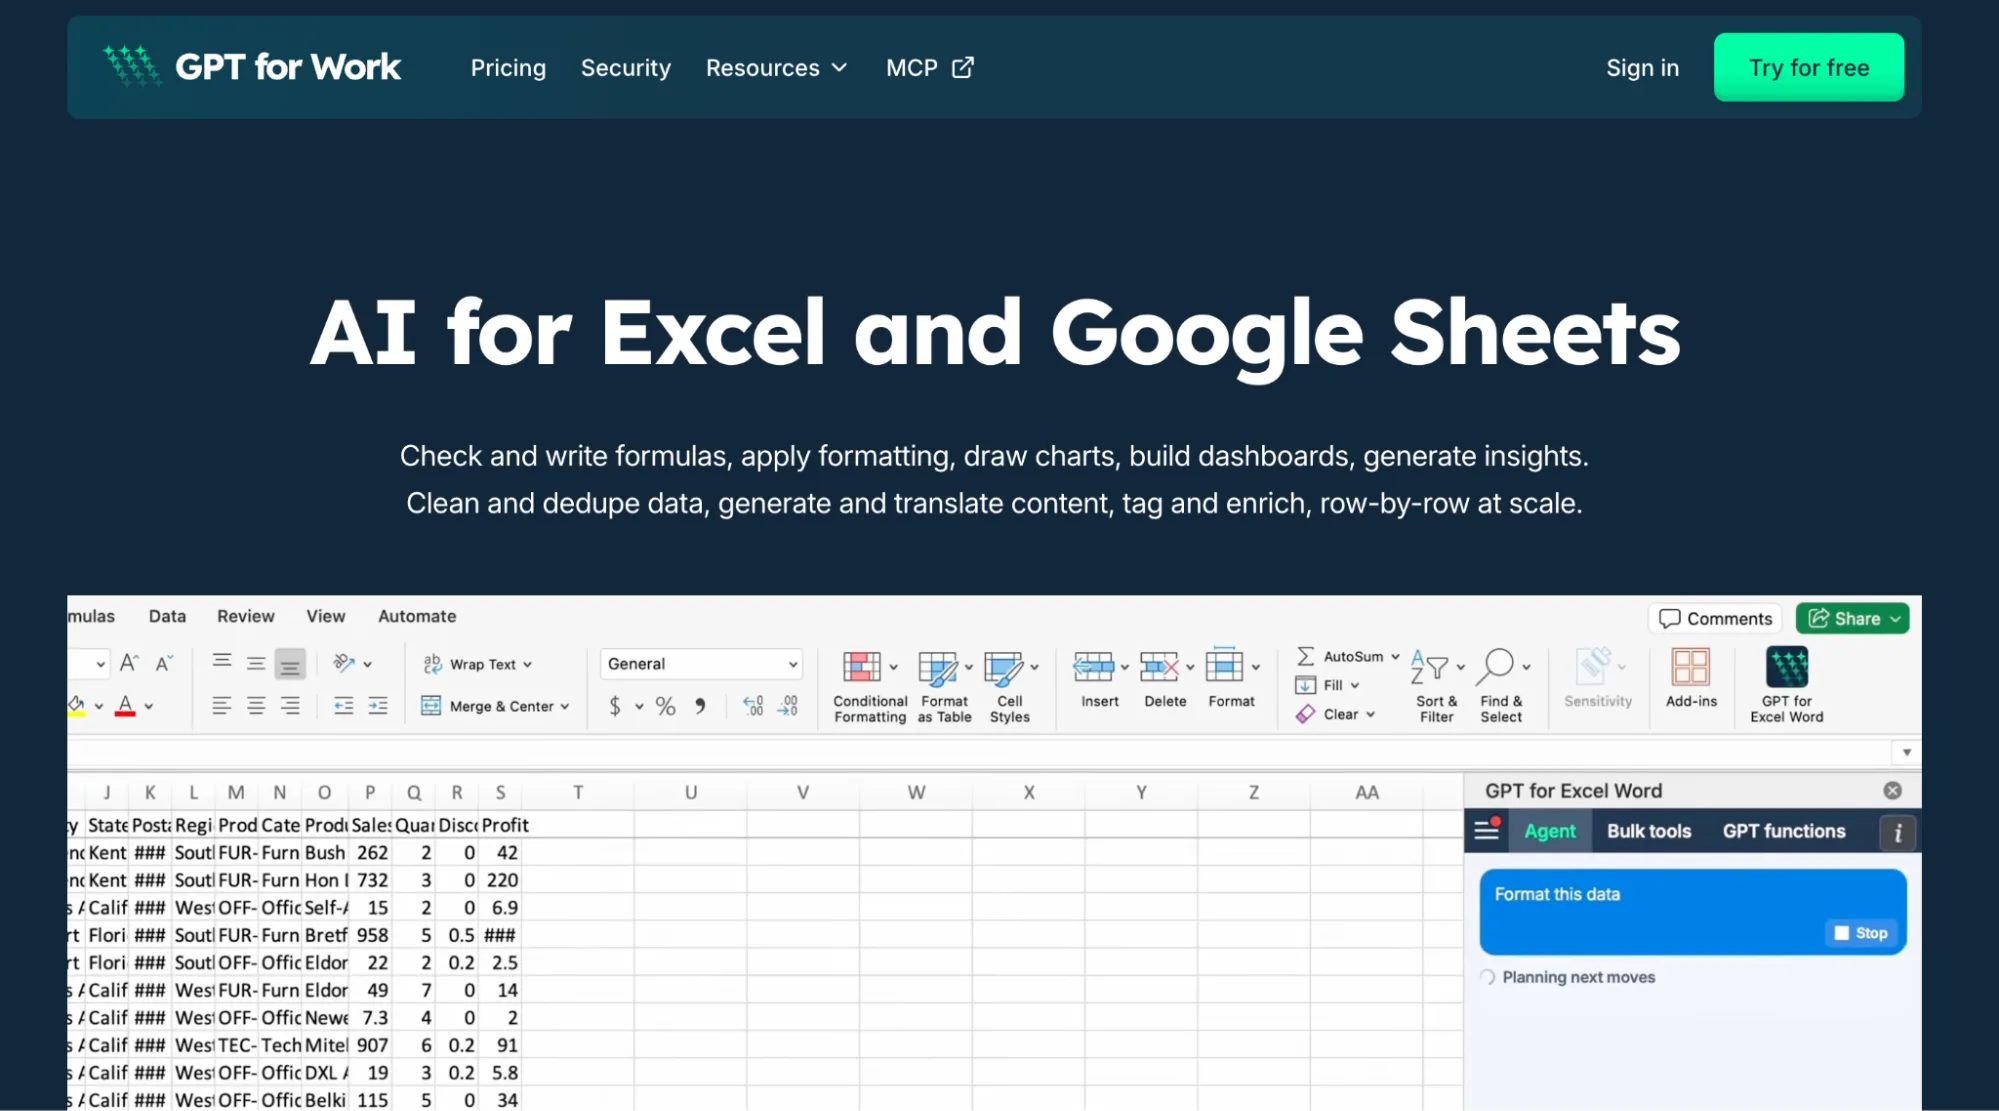Screen dimensions: 1999x1111
Task: Click the Orientation text icon
Action: [x=344, y=663]
